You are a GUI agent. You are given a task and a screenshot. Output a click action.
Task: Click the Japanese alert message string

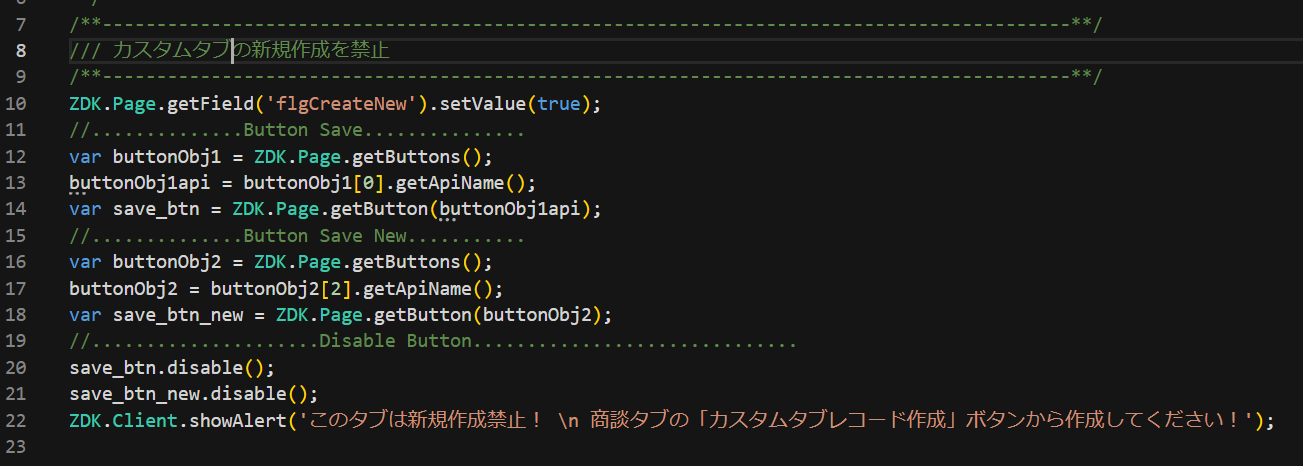point(775,420)
